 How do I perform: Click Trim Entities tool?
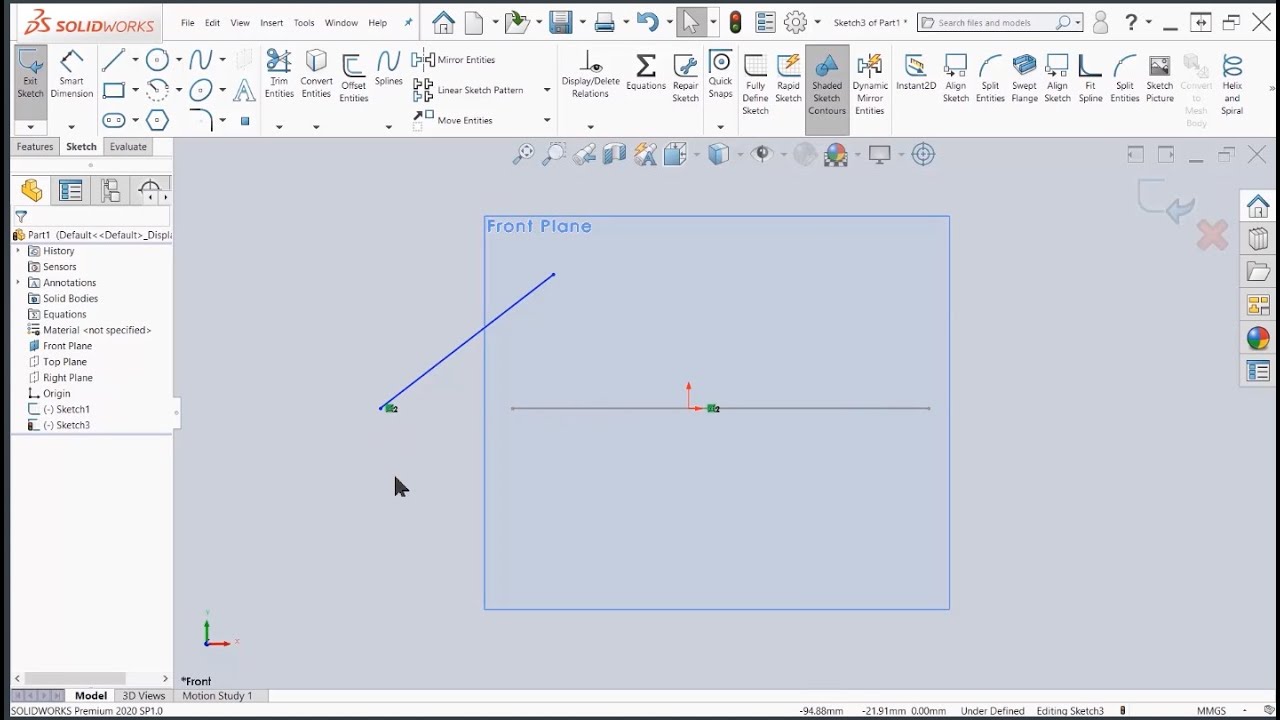[279, 75]
